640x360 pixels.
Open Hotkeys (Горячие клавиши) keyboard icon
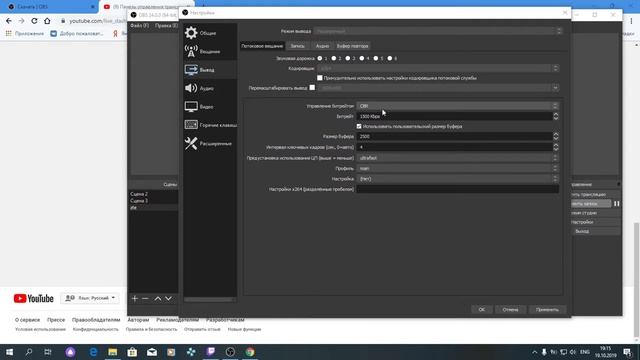pyautogui.click(x=191, y=124)
